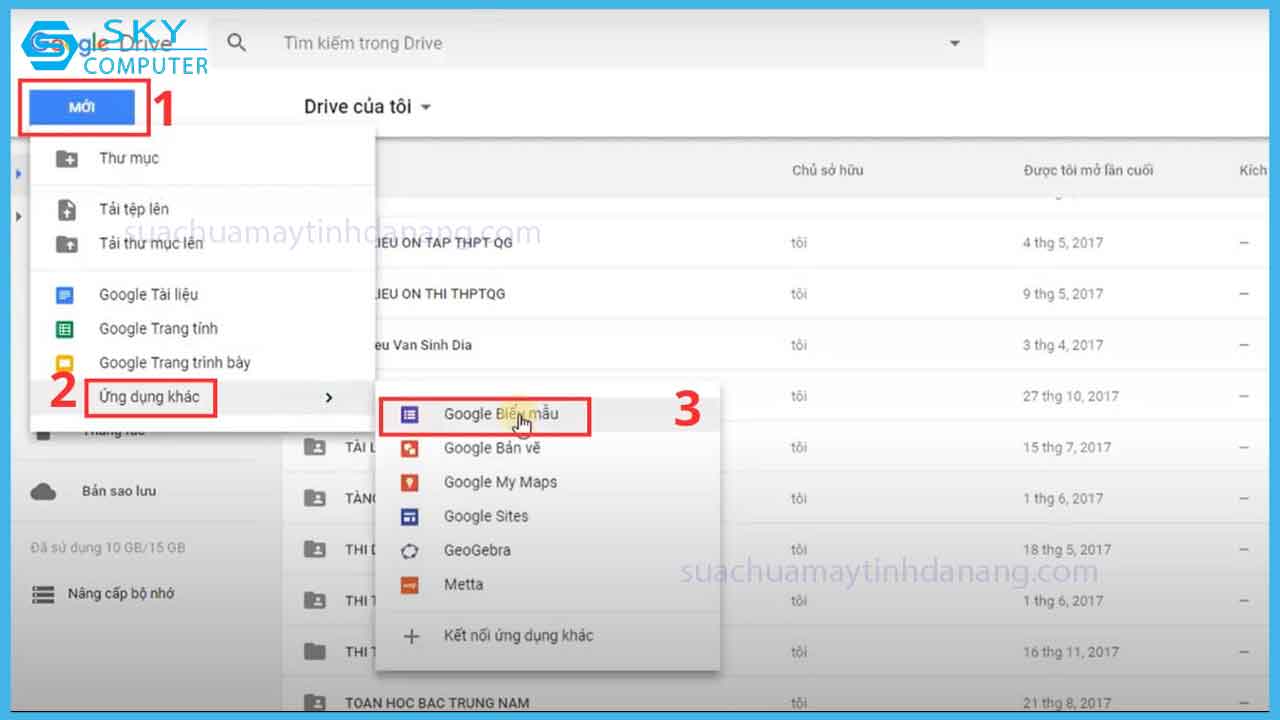Click the cloud backup icon

pyautogui.click(x=43, y=491)
